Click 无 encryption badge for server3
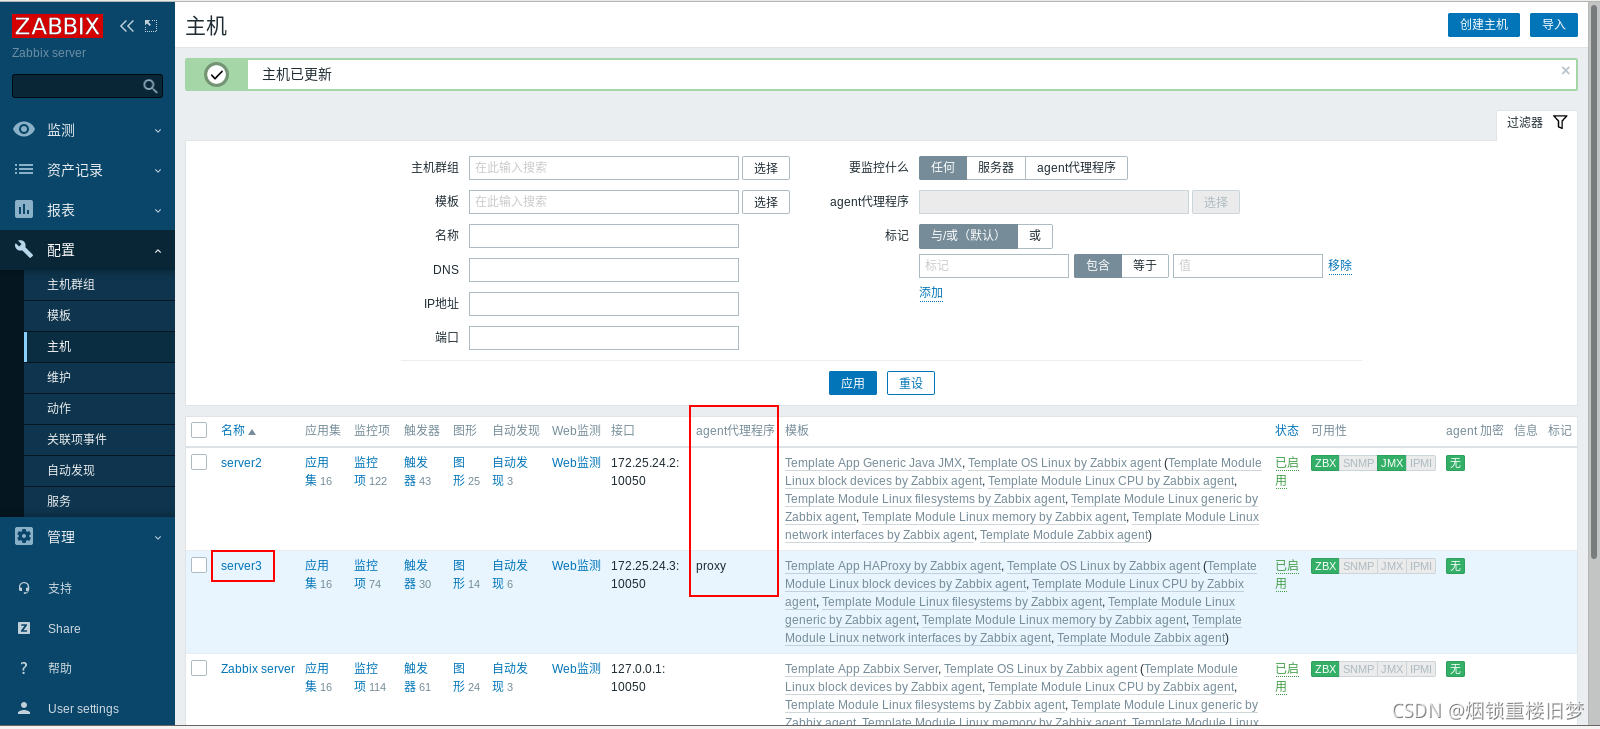 (x=1455, y=566)
